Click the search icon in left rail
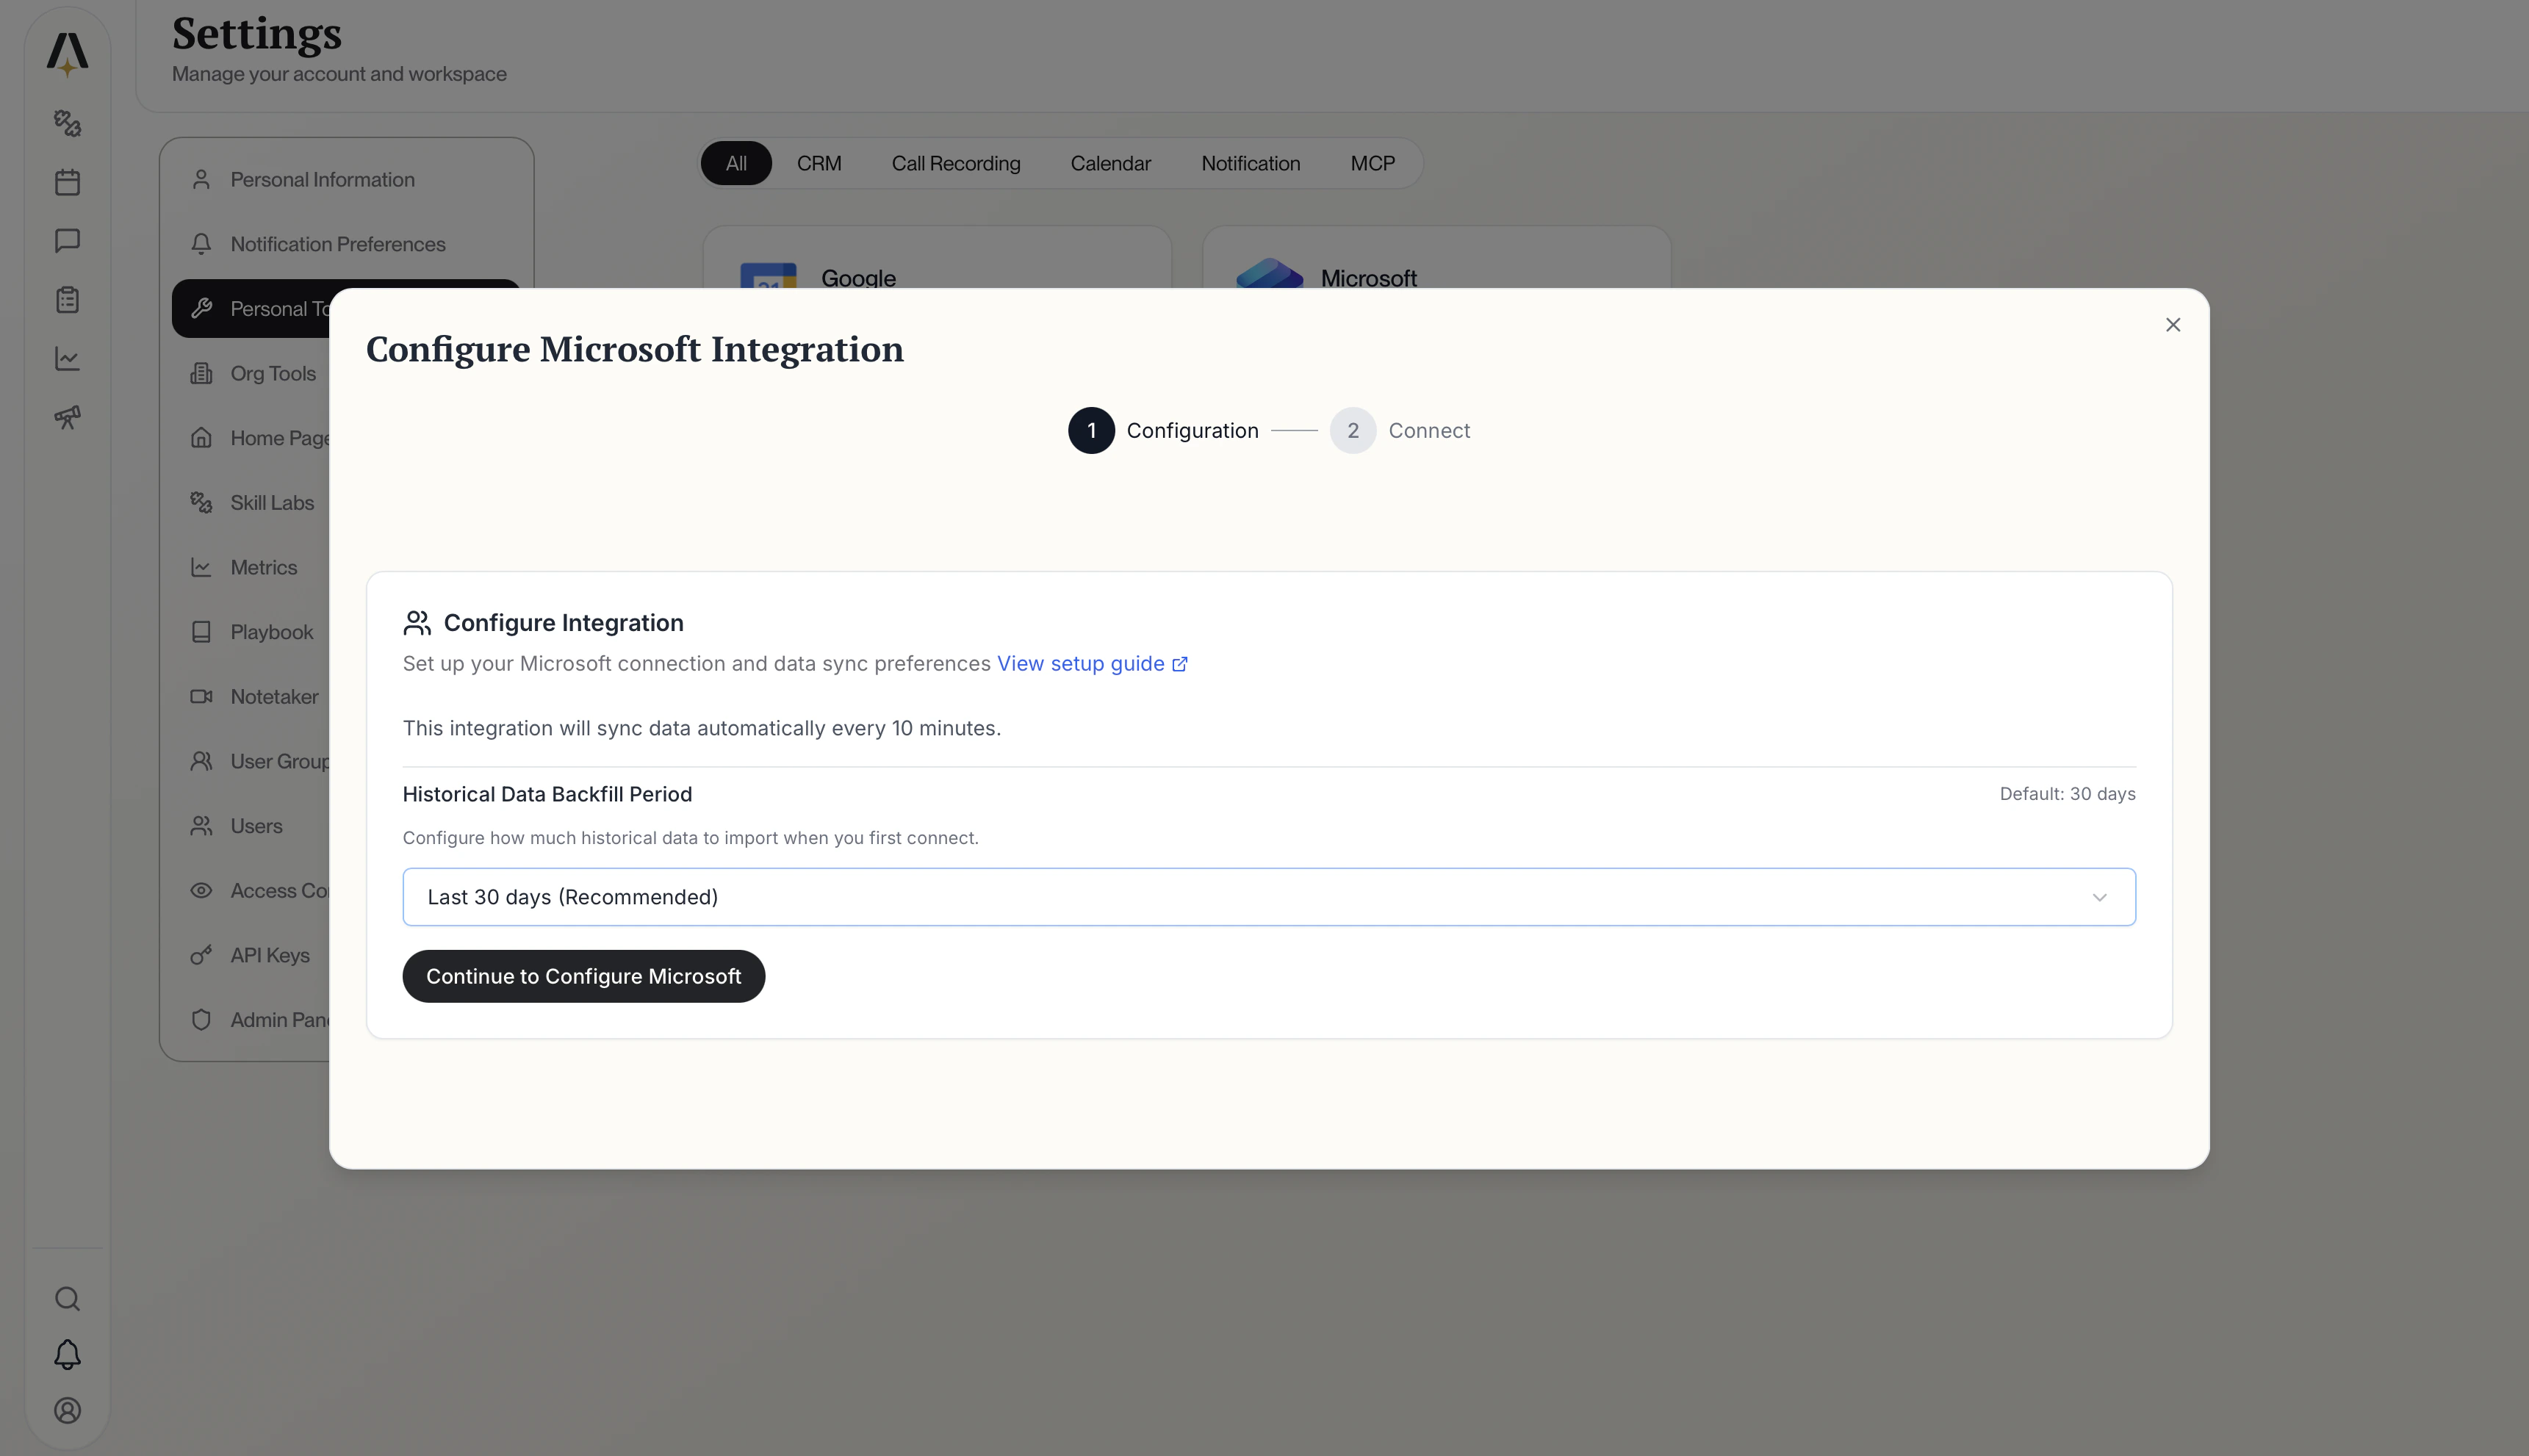 coord(67,1299)
